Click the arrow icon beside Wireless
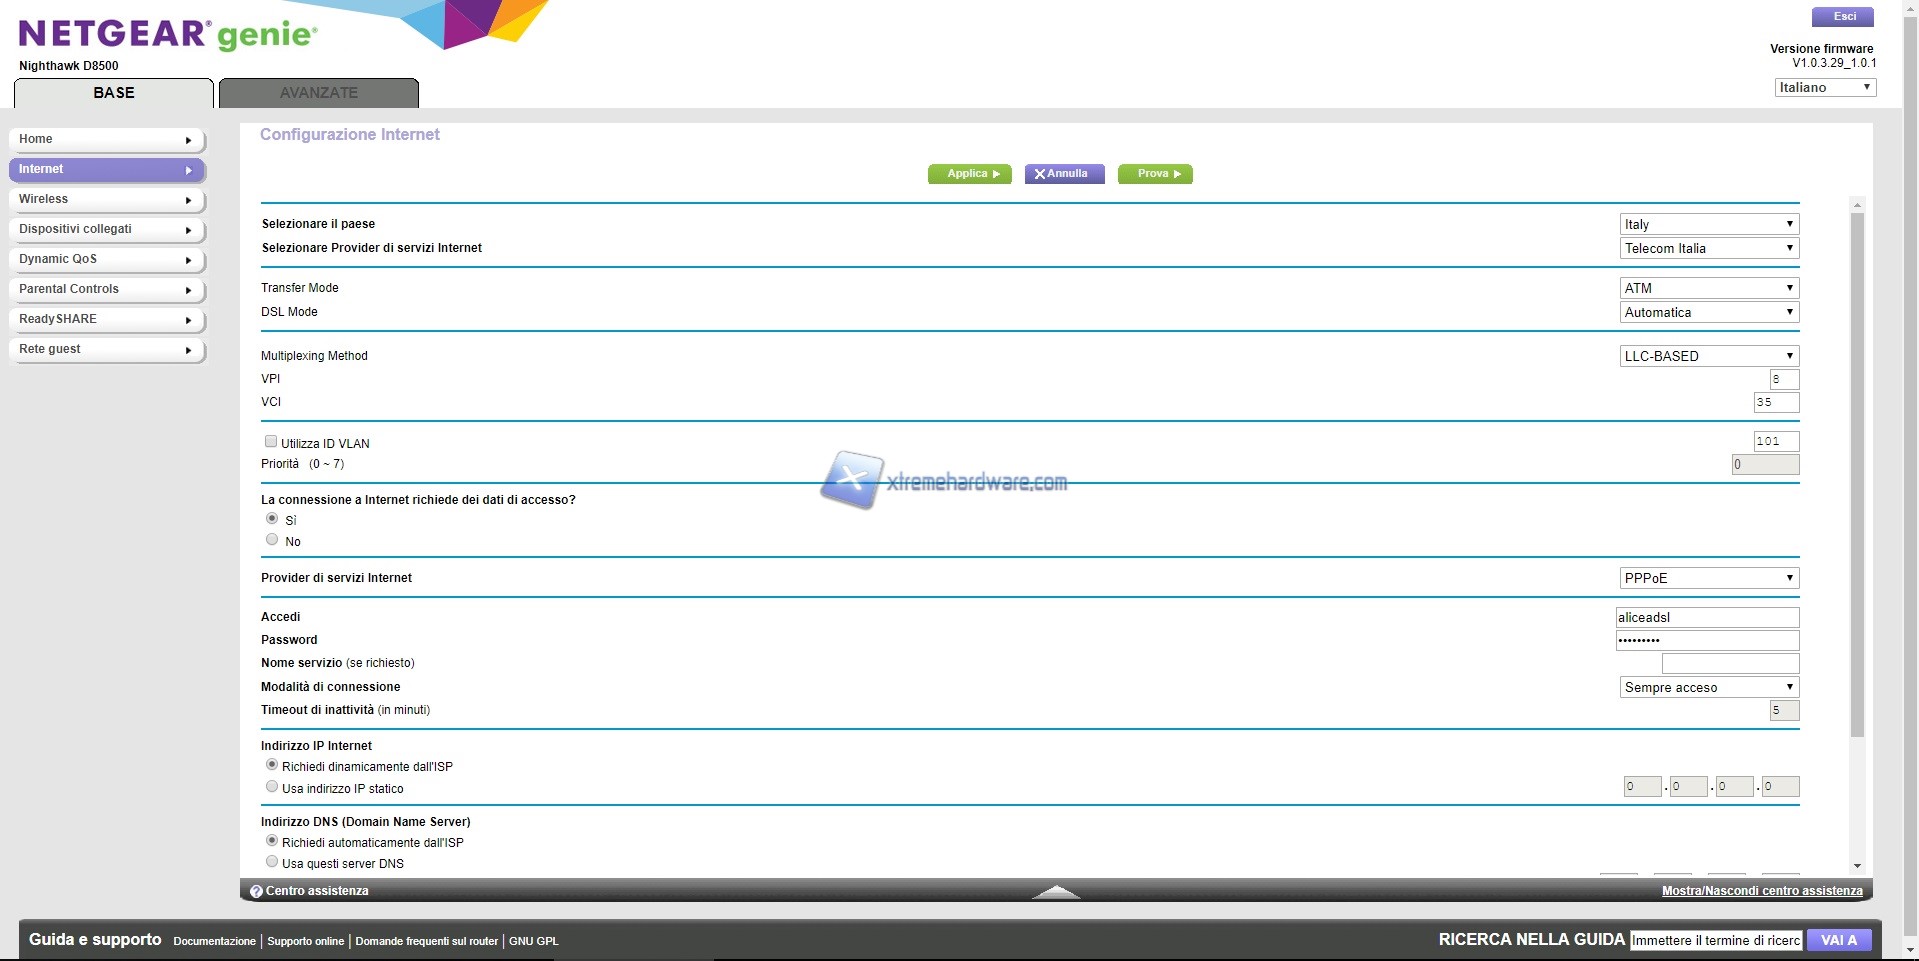The image size is (1919, 961). [188, 201]
